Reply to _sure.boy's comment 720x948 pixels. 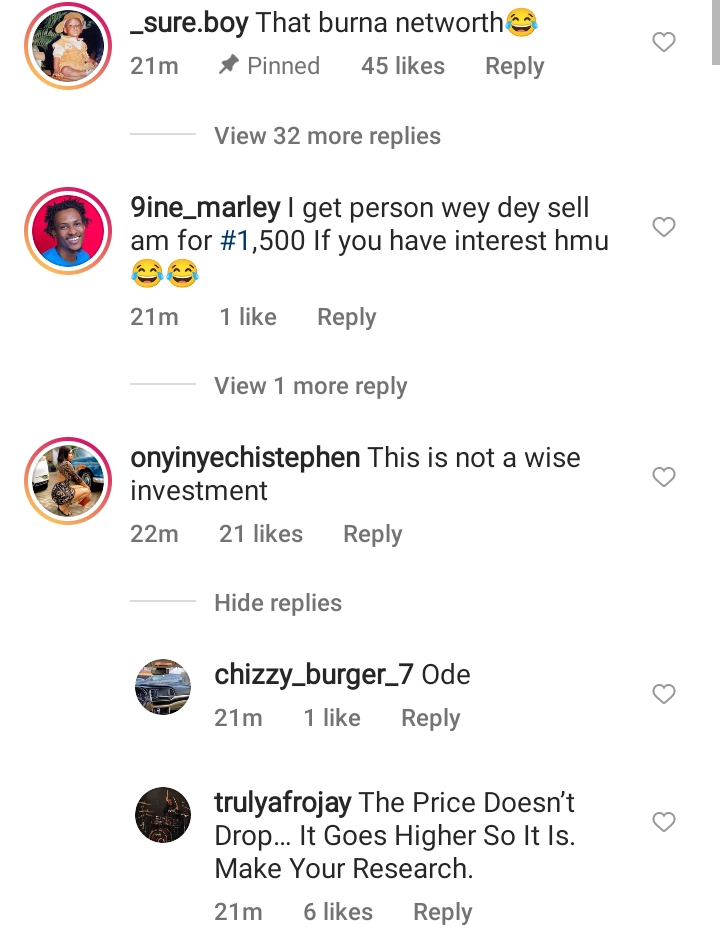[x=514, y=66]
